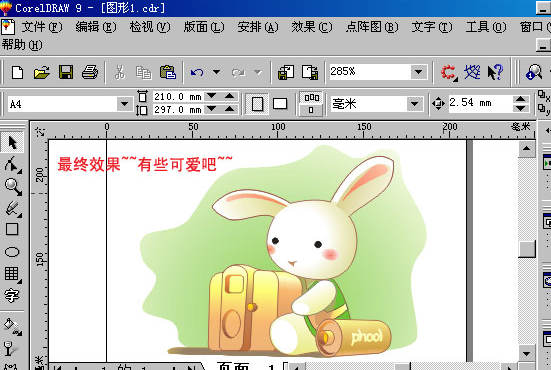The image size is (551, 370).
Task: Open the 工具(O) menu
Action: tap(486, 27)
